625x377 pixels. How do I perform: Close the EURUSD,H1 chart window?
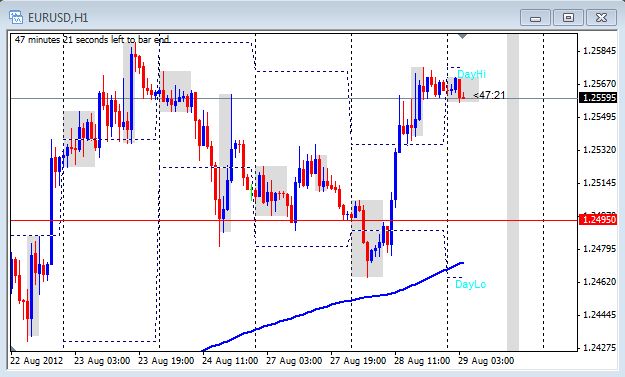click(601, 18)
